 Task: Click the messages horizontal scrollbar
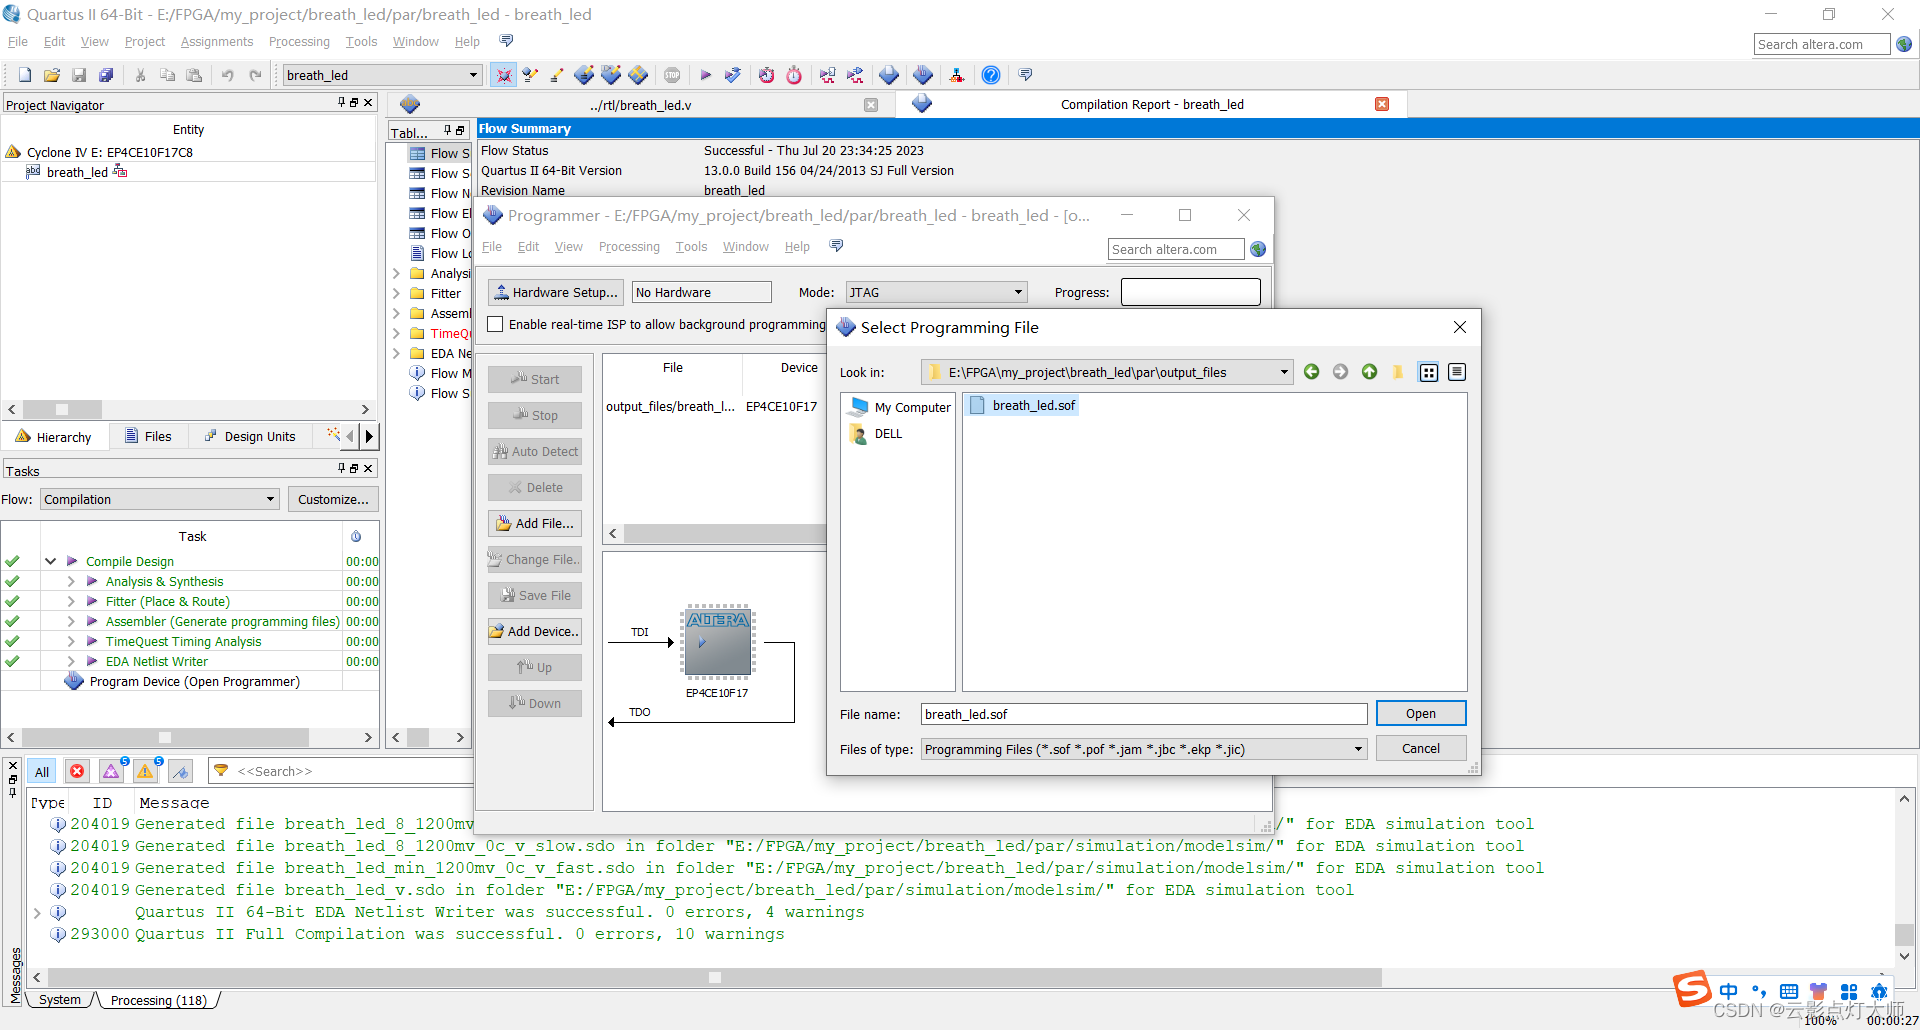715,977
